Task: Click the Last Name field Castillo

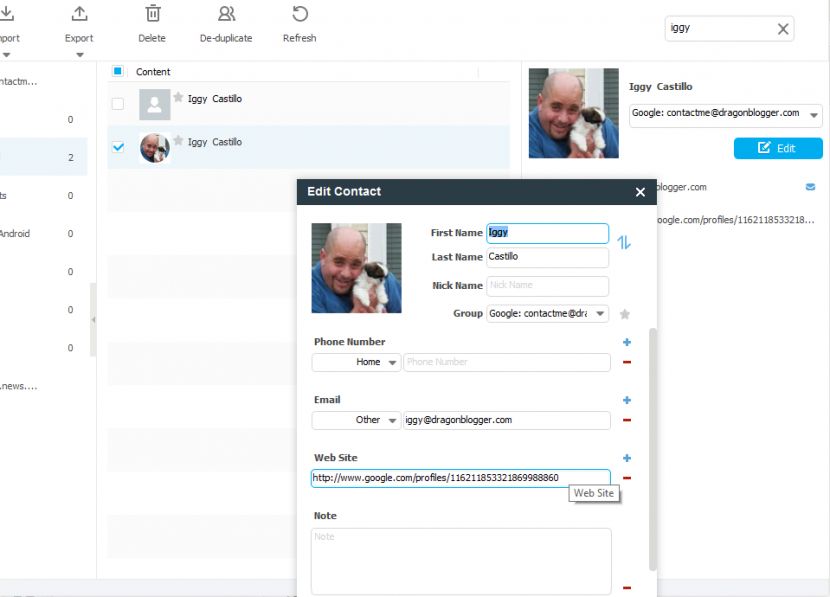Action: pyautogui.click(x=547, y=257)
